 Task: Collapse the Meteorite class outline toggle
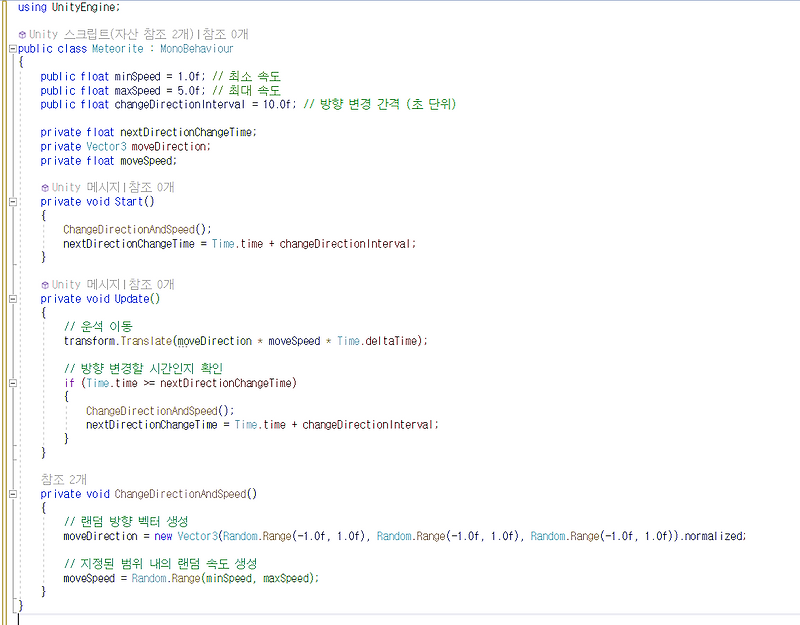(13, 49)
